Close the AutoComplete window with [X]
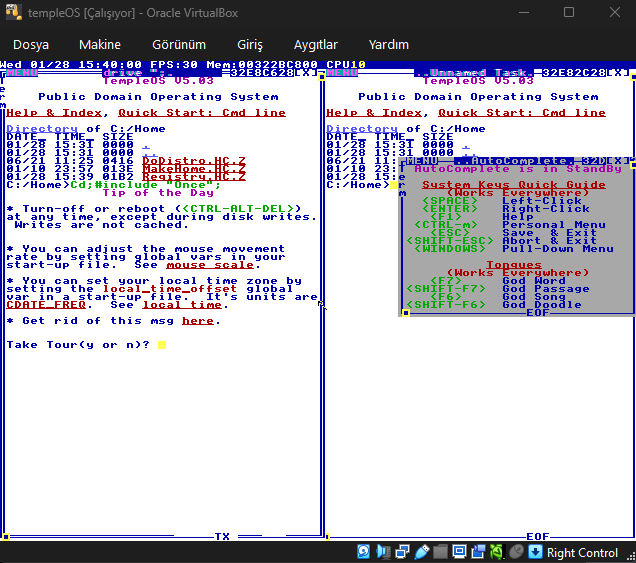The image size is (636, 563). (x=618, y=161)
